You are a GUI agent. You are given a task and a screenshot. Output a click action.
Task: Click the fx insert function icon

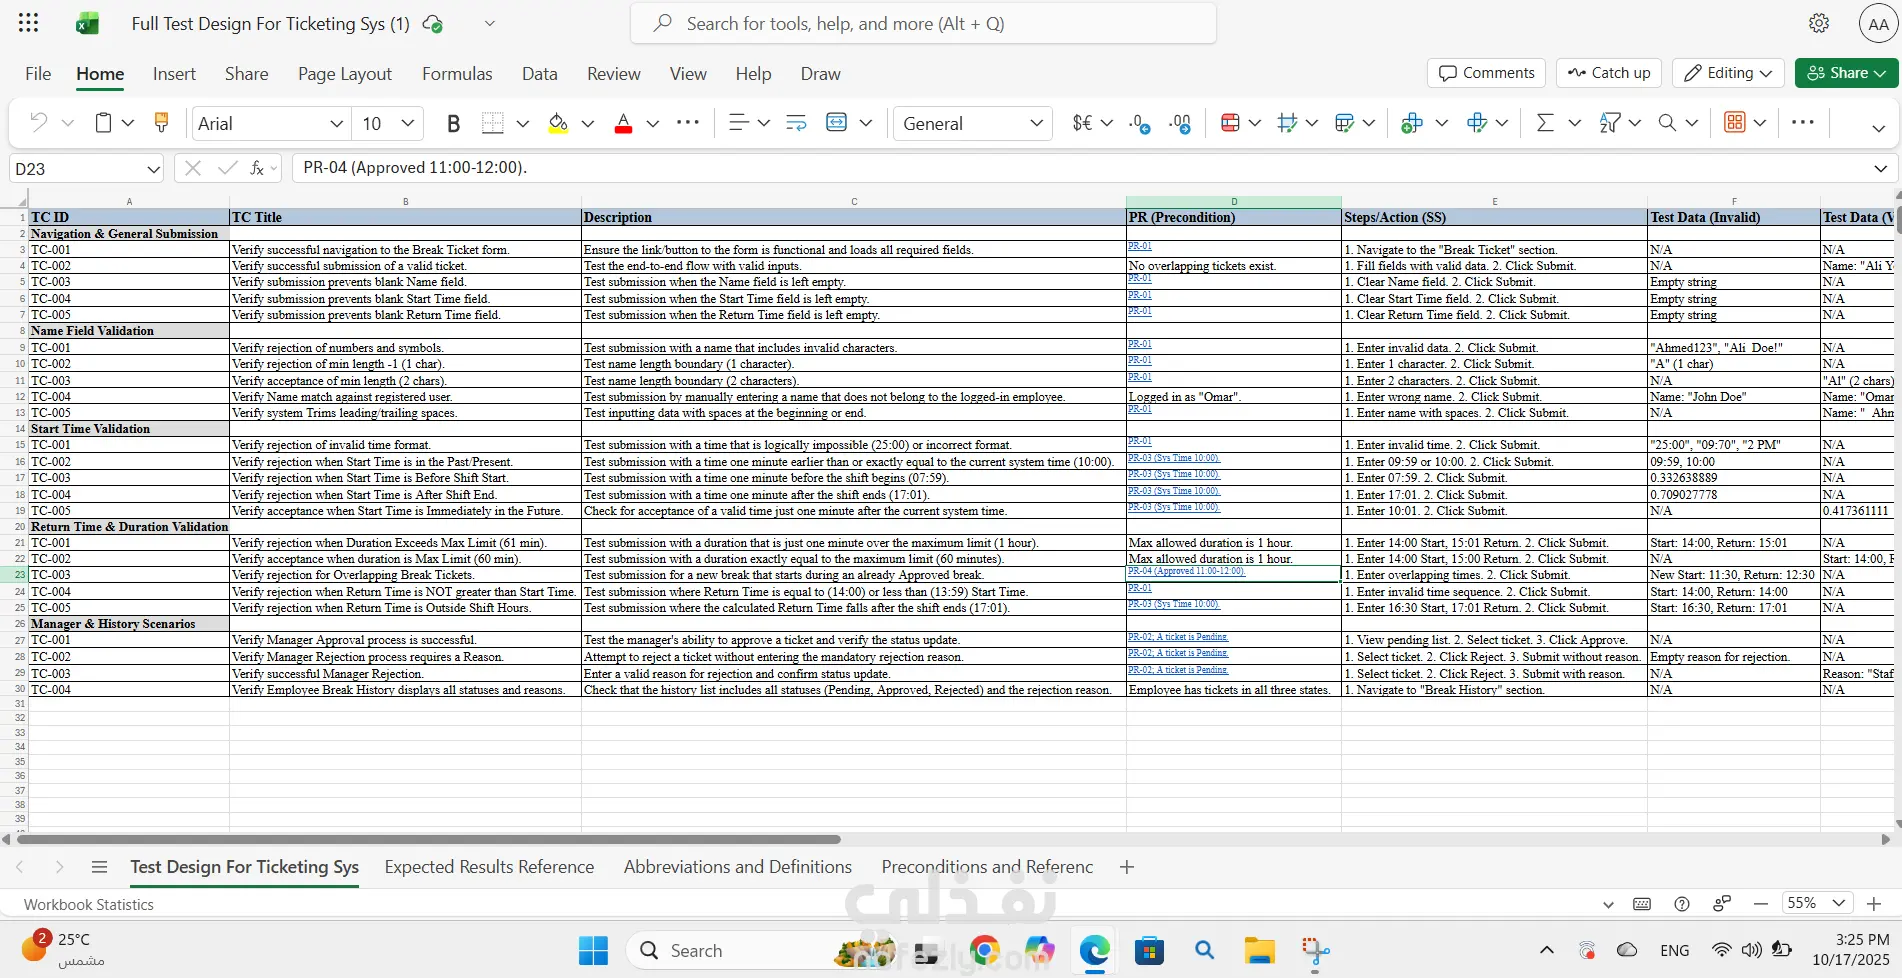[257, 168]
